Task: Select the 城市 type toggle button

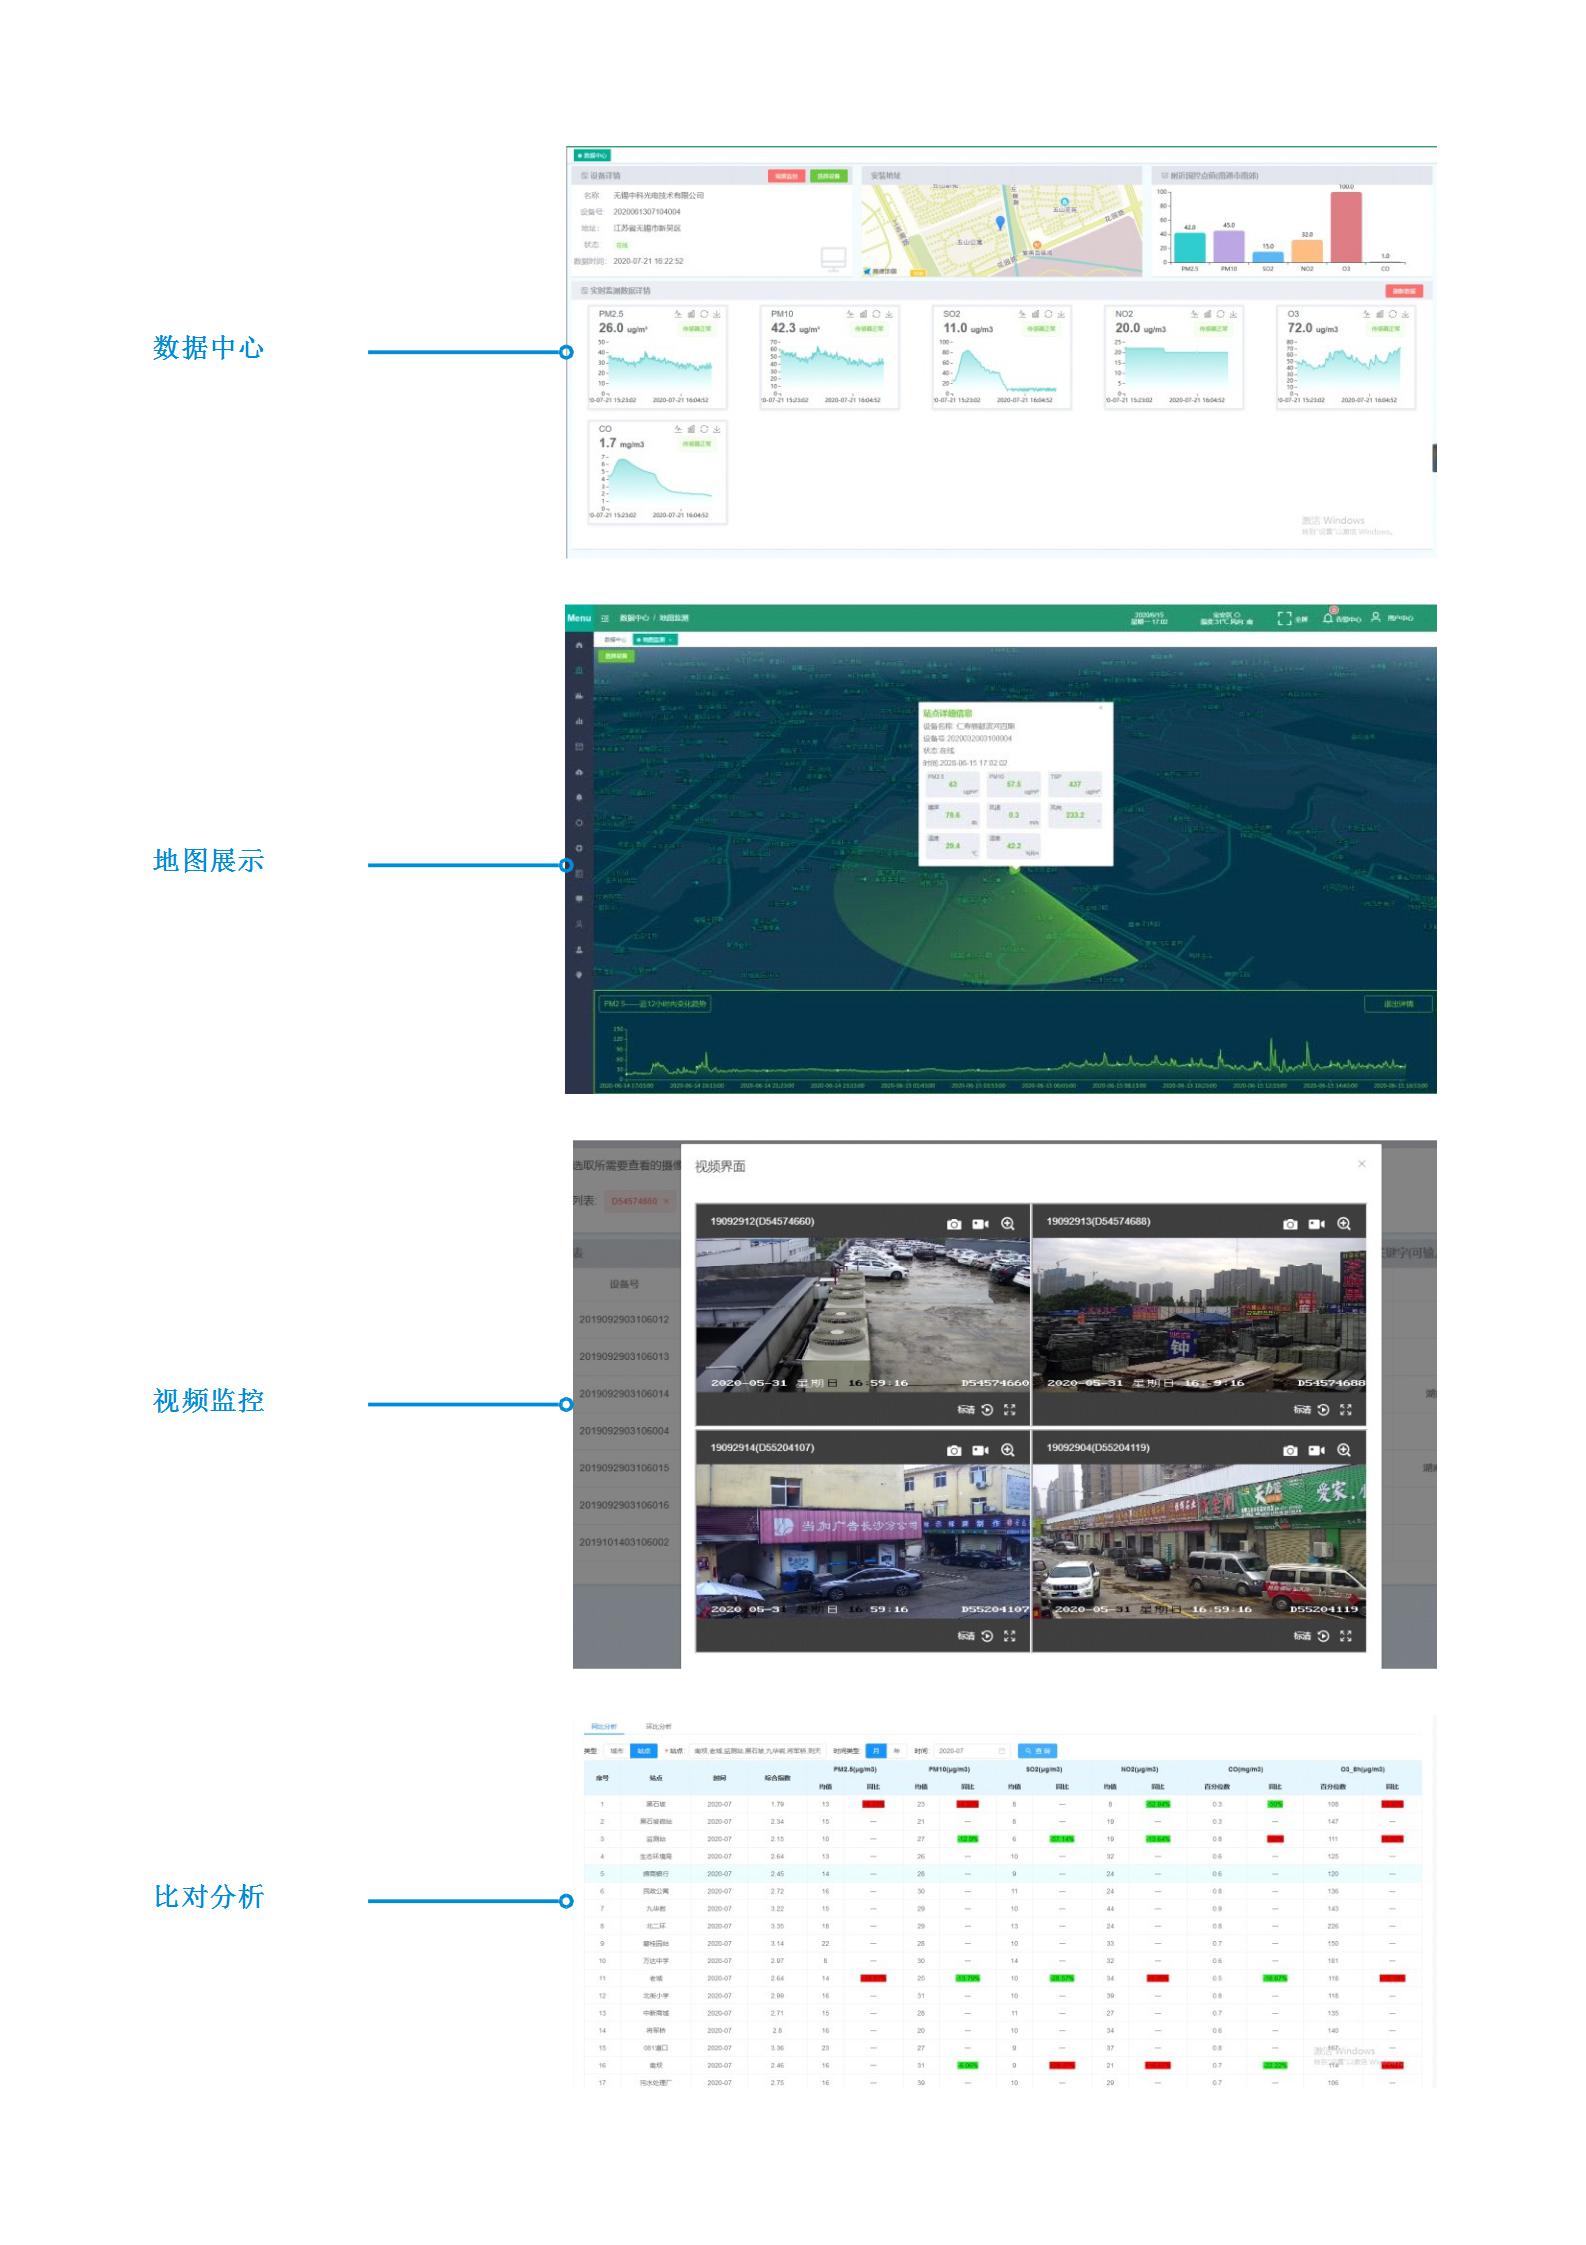Action: (x=617, y=1751)
